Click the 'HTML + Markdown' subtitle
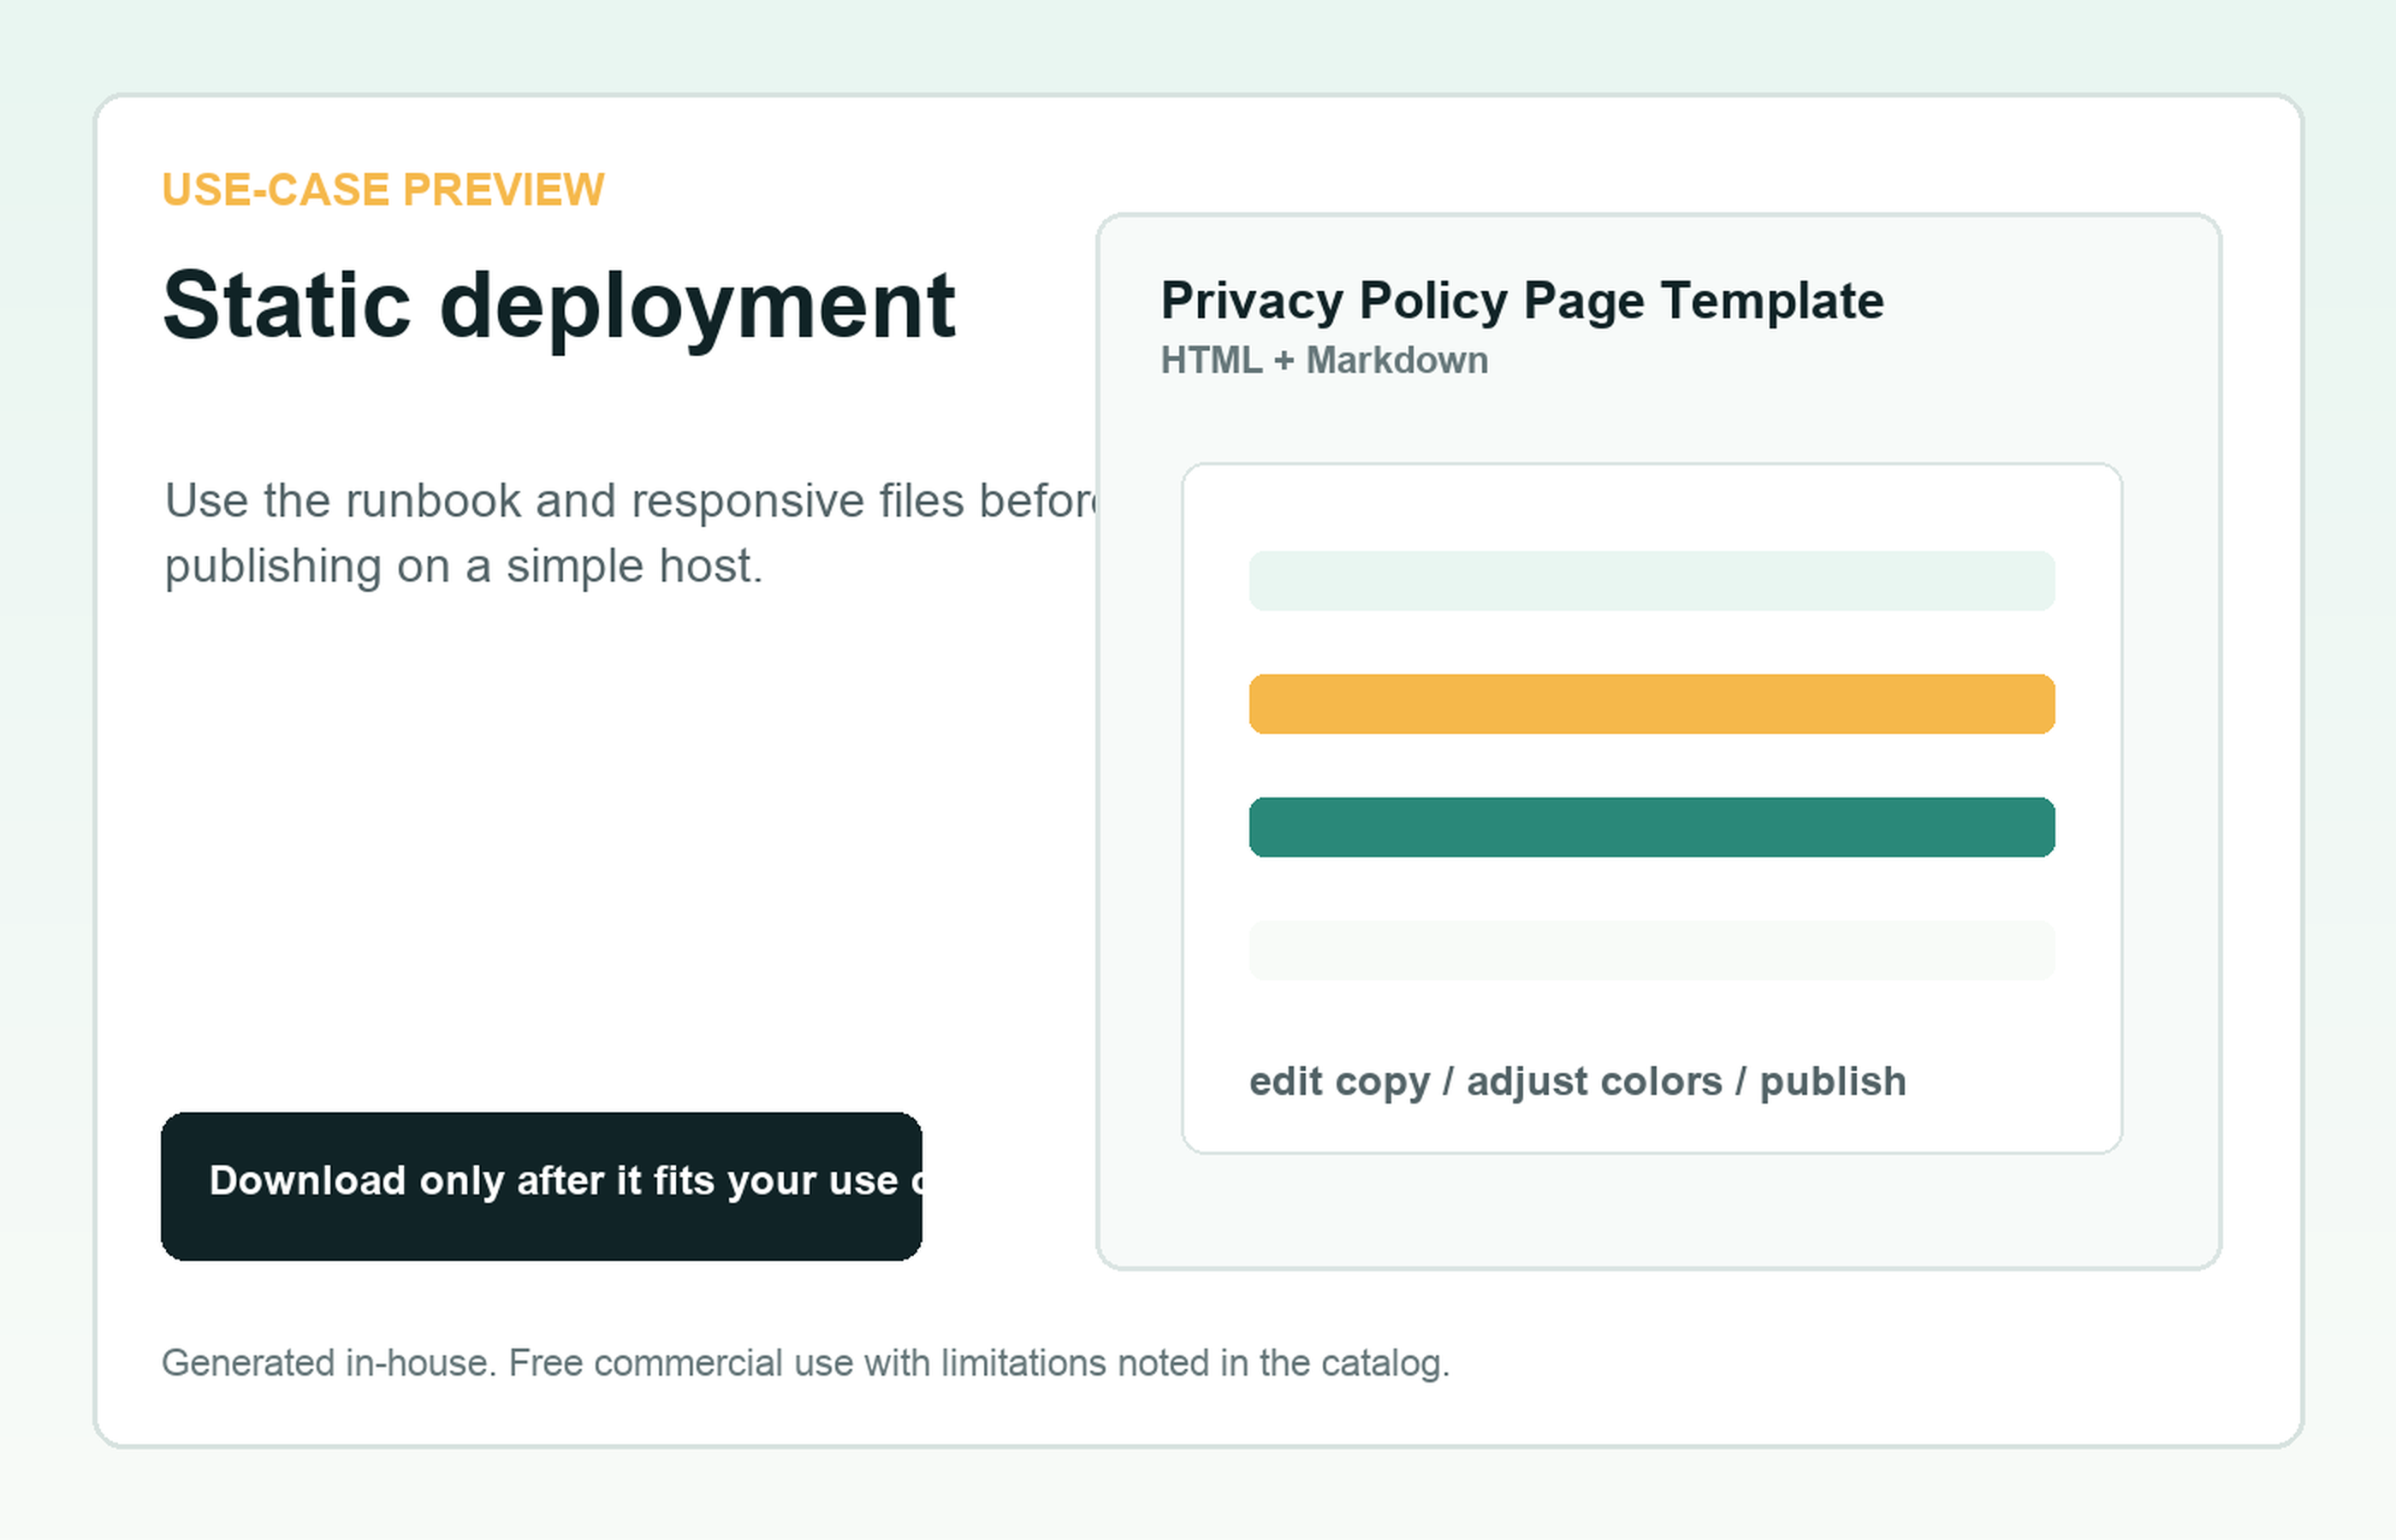The image size is (2396, 1540). (1324, 360)
